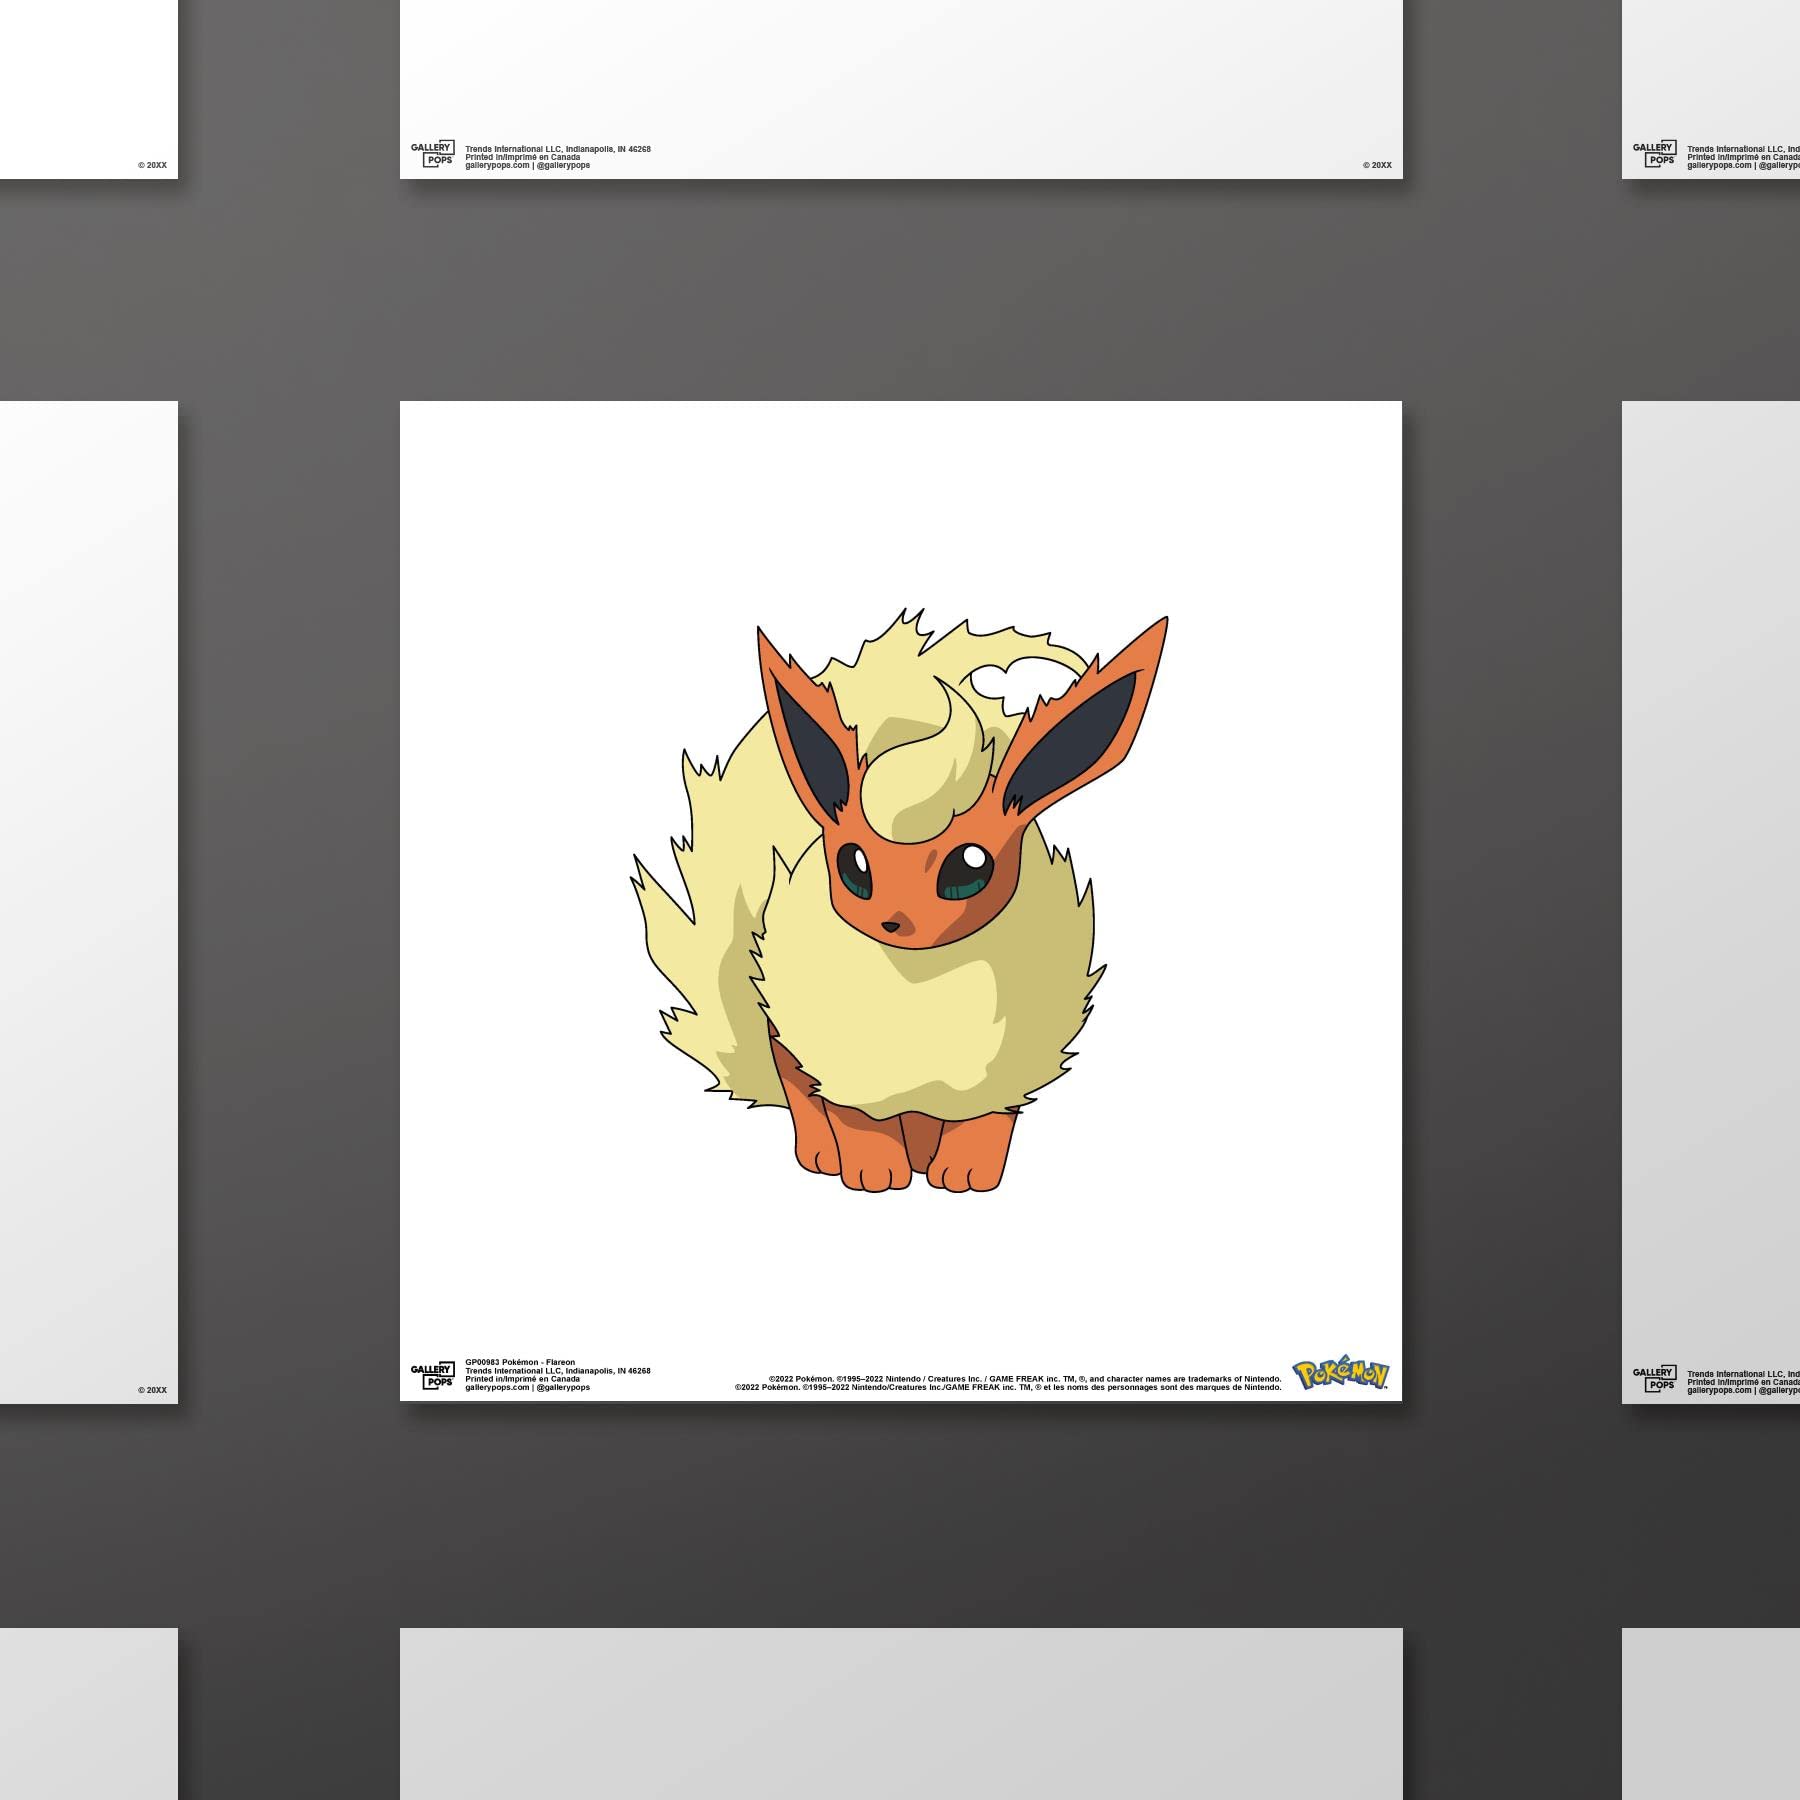Click "© 20XX" on the top left poster
This screenshot has width=1800, height=1800.
[153, 165]
